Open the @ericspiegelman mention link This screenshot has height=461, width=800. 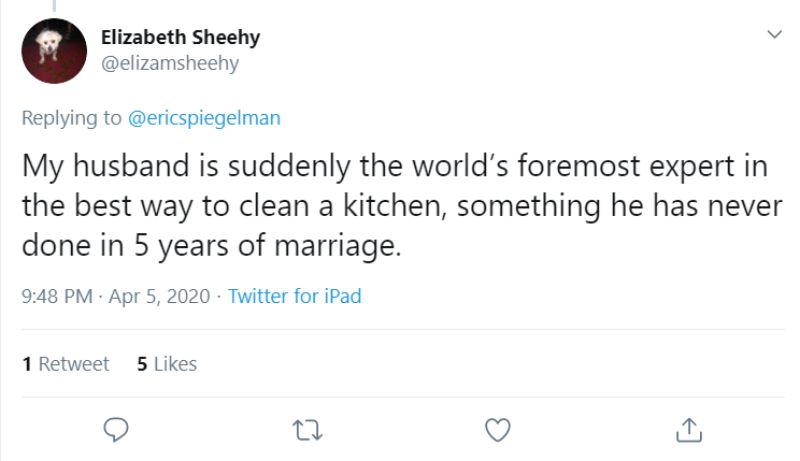205,118
